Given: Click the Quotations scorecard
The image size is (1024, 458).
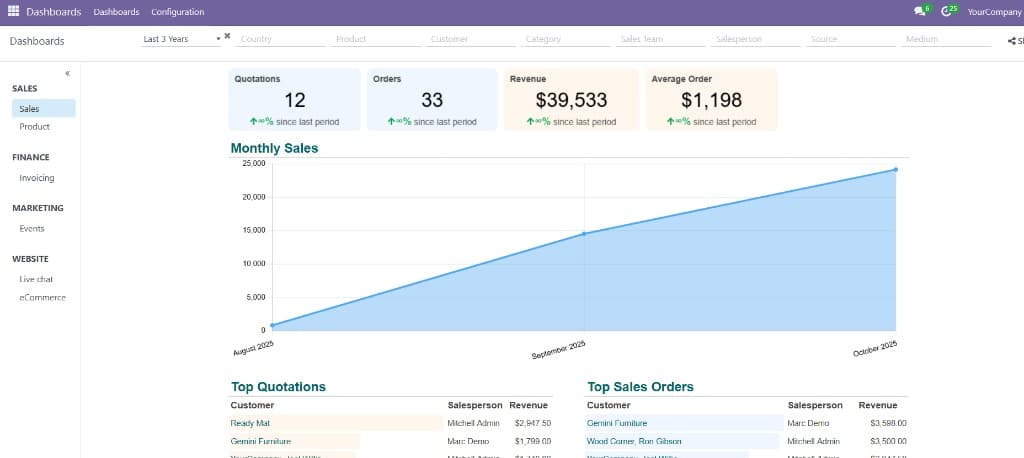Looking at the screenshot, I should (x=295, y=100).
